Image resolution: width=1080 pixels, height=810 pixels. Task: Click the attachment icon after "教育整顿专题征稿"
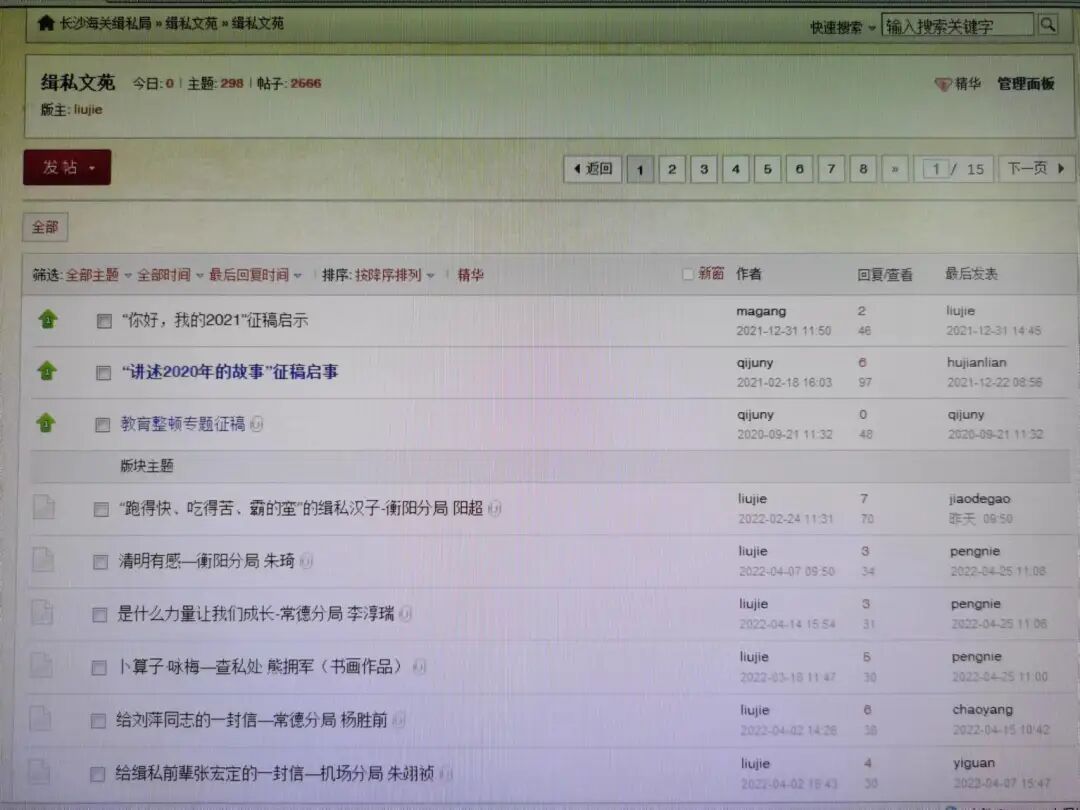257,424
